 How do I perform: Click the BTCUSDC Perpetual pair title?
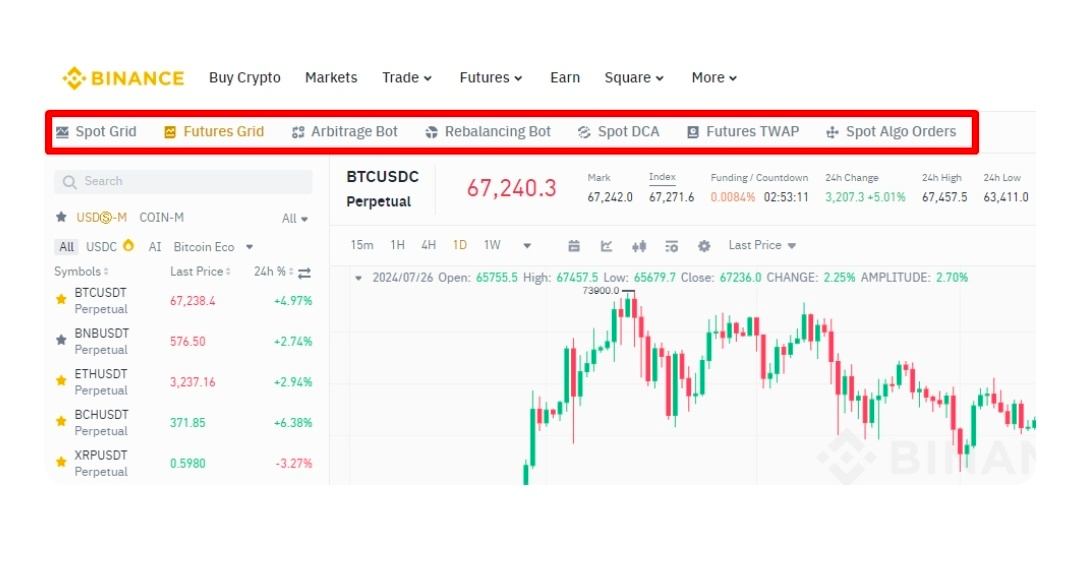pyautogui.click(x=382, y=189)
